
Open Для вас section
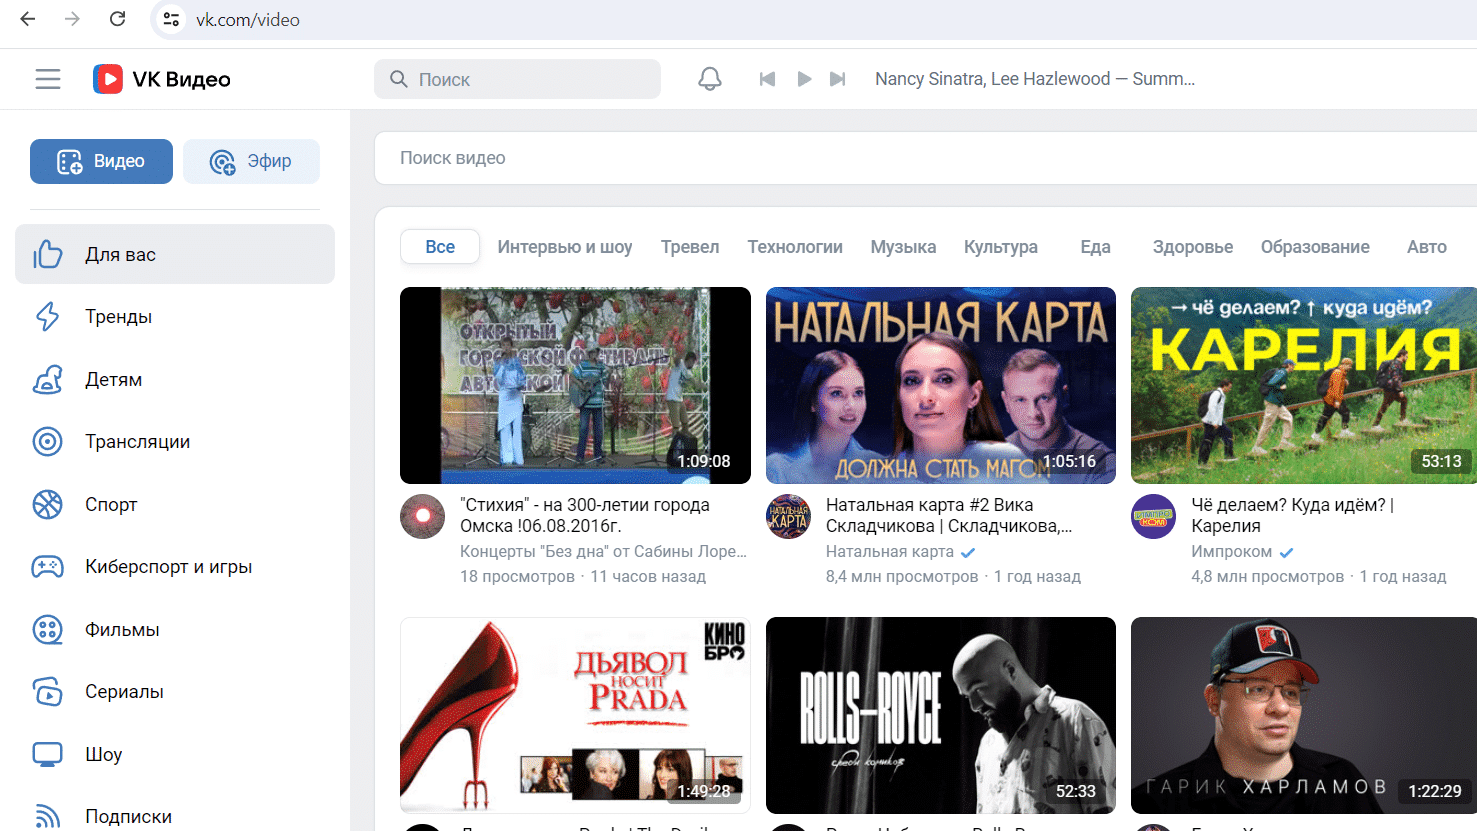tap(175, 254)
